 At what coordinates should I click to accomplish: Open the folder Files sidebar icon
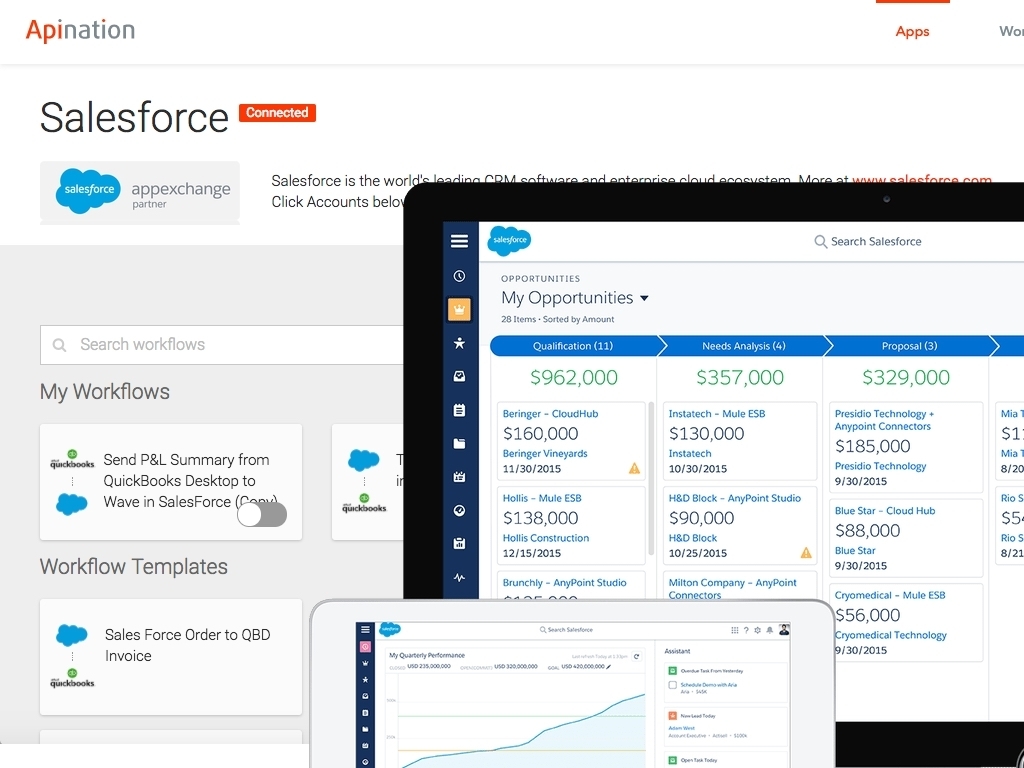[x=459, y=443]
